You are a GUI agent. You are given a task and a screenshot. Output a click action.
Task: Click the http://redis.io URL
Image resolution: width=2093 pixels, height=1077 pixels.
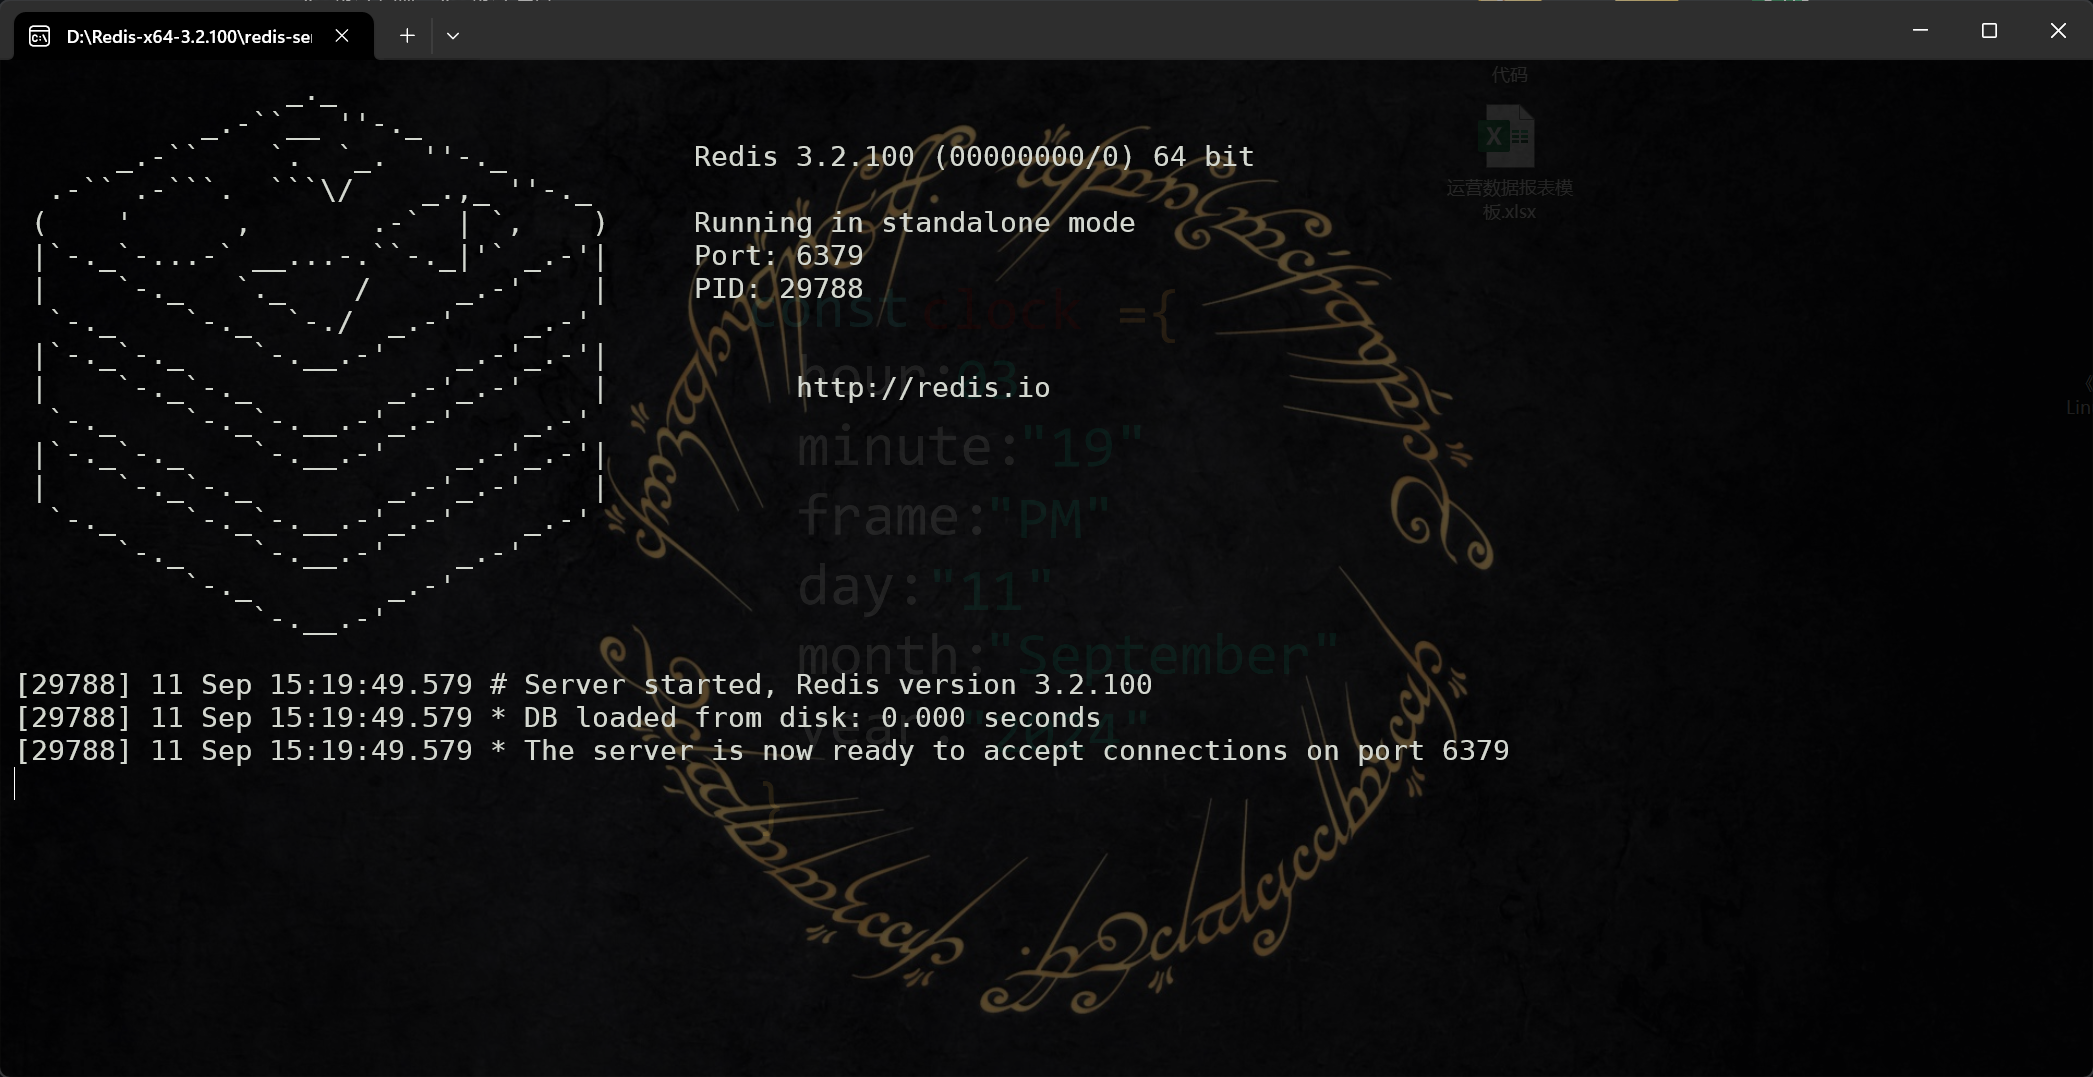(923, 388)
